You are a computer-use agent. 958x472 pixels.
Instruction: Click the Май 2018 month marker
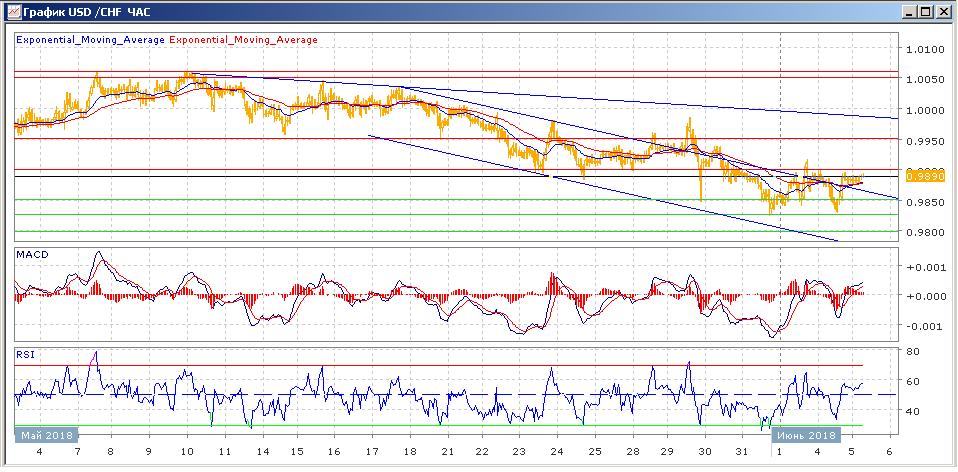pyautogui.click(x=46, y=435)
